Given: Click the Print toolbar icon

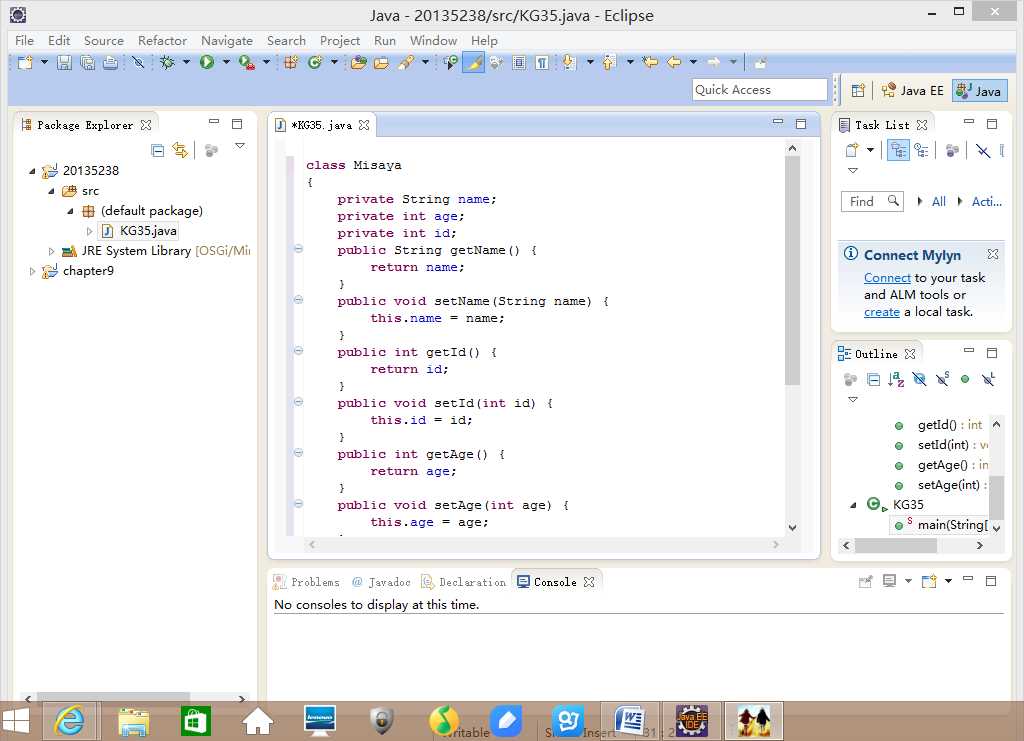Looking at the screenshot, I should coord(110,63).
